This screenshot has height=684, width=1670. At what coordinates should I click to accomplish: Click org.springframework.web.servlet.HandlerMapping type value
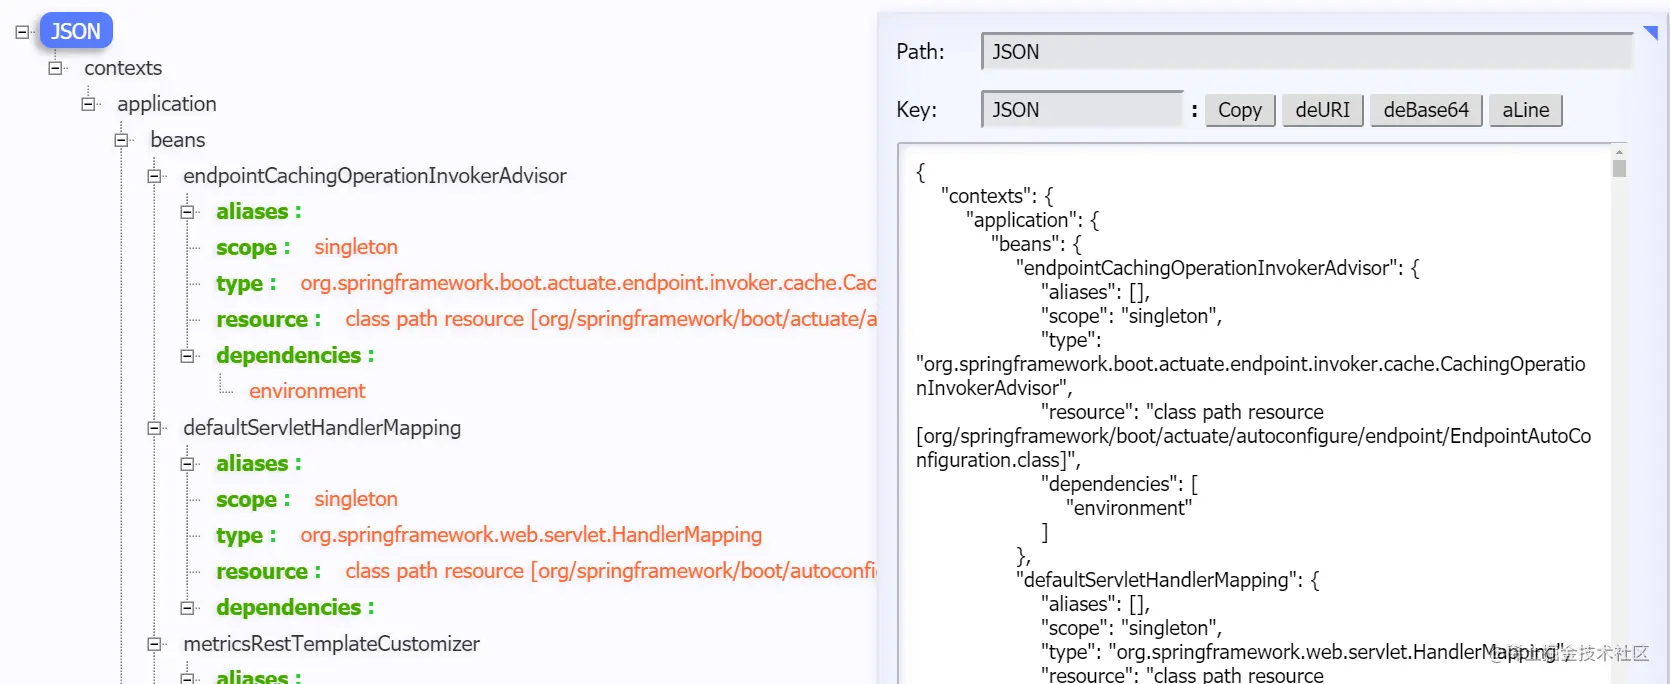[531, 535]
